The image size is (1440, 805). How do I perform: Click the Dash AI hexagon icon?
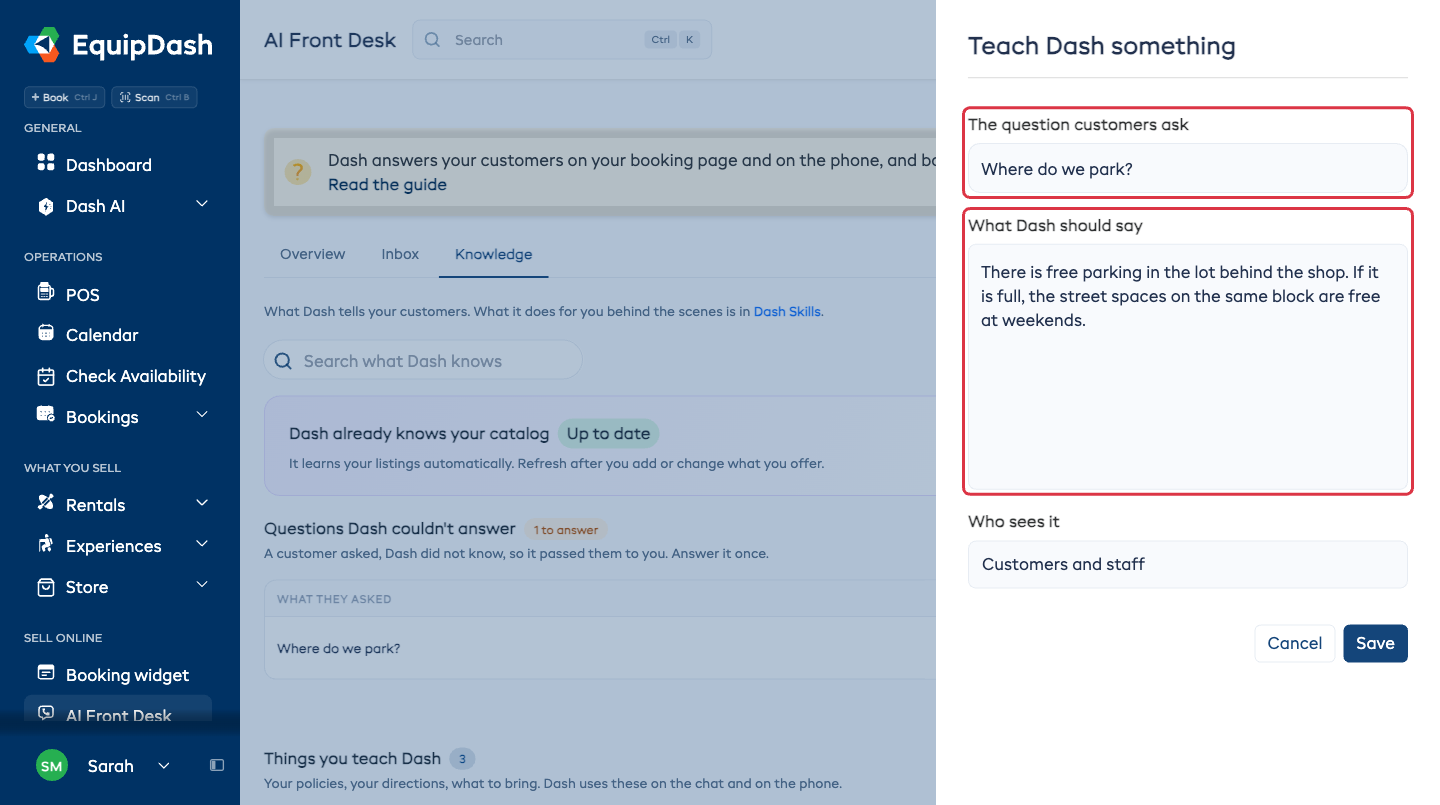tap(45, 206)
